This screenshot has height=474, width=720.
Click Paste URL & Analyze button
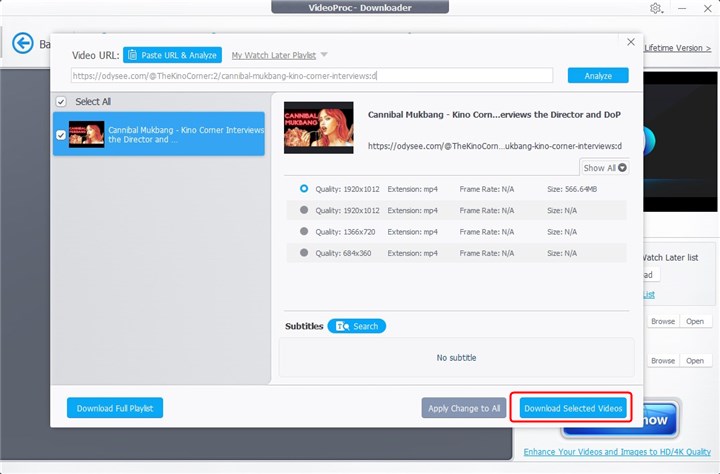point(172,55)
